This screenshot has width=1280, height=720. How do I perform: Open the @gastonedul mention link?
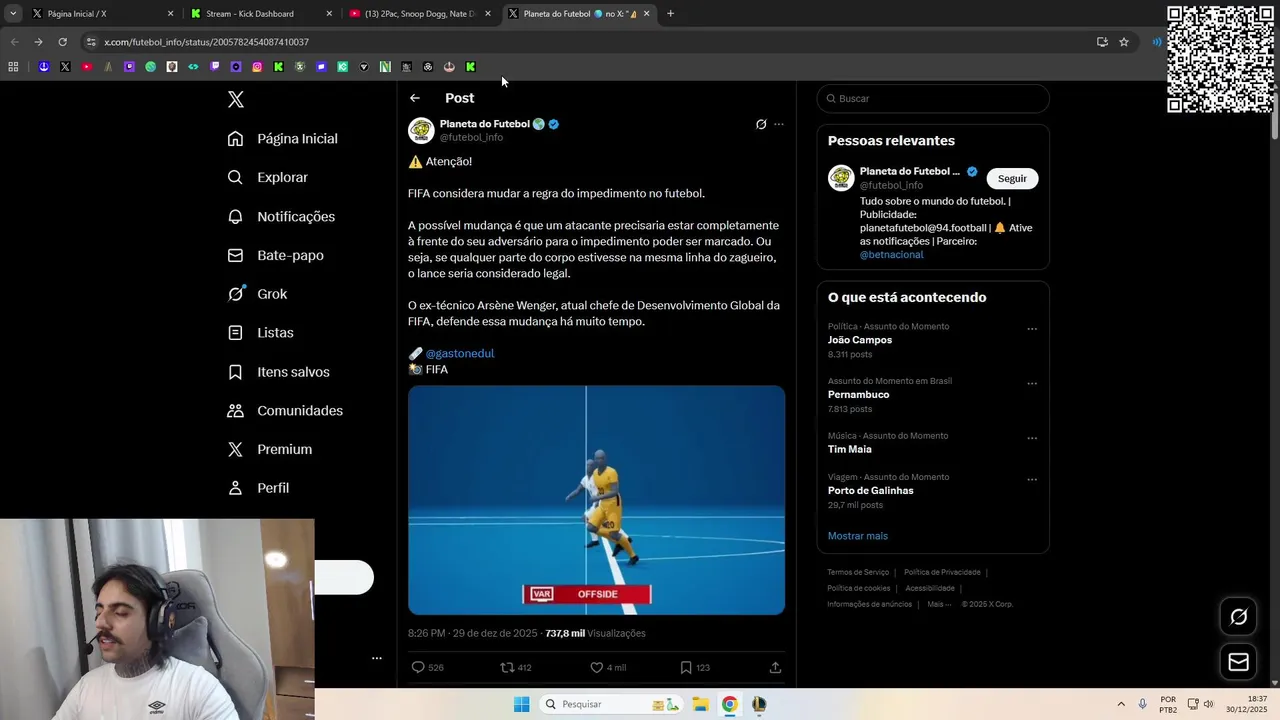point(460,353)
